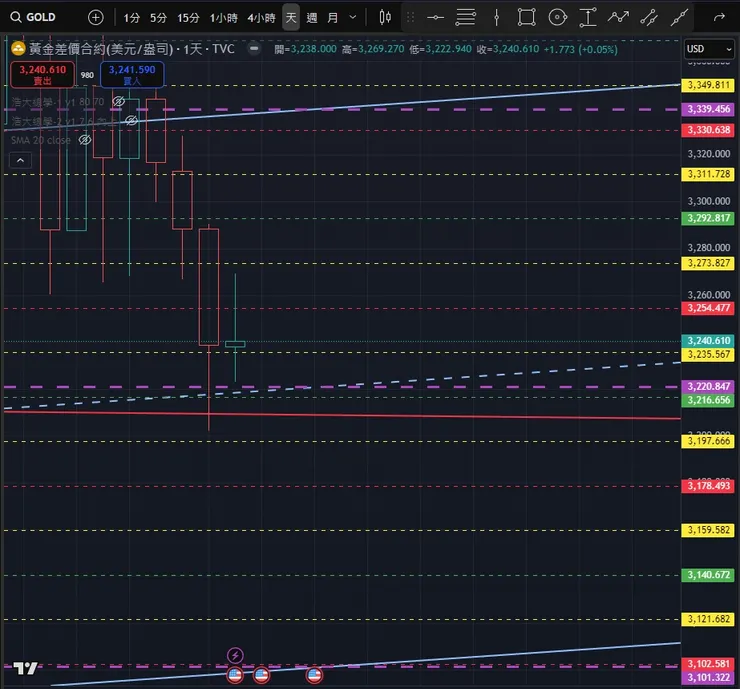Click the yellow 3,349.811 price label
This screenshot has width=740, height=689.
point(708,85)
